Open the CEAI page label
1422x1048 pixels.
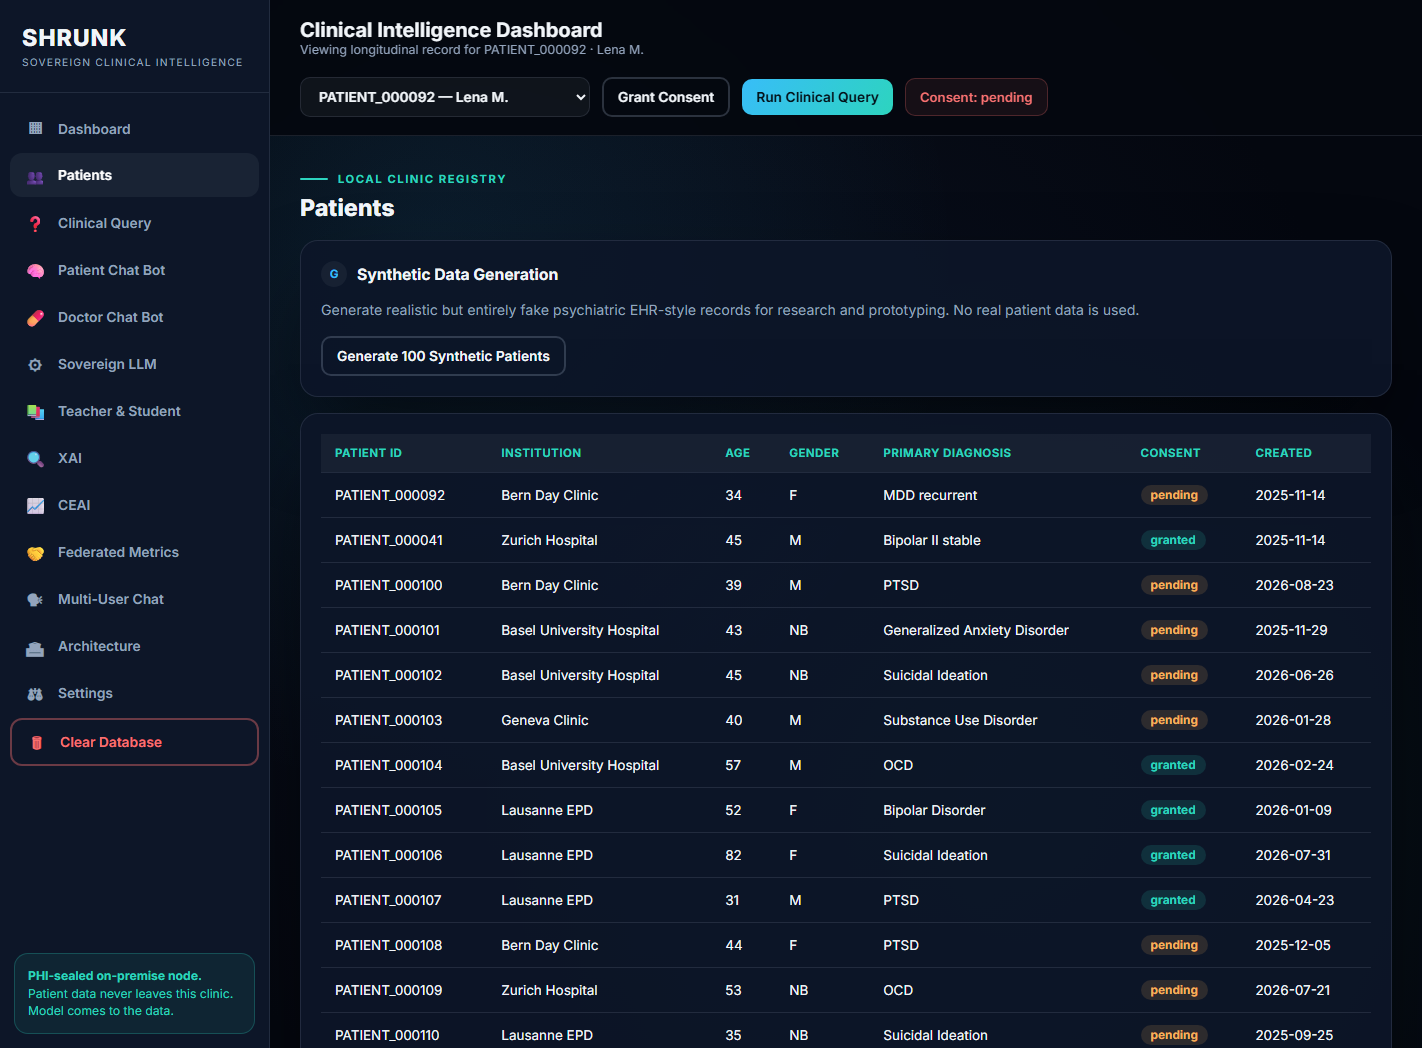tap(74, 505)
